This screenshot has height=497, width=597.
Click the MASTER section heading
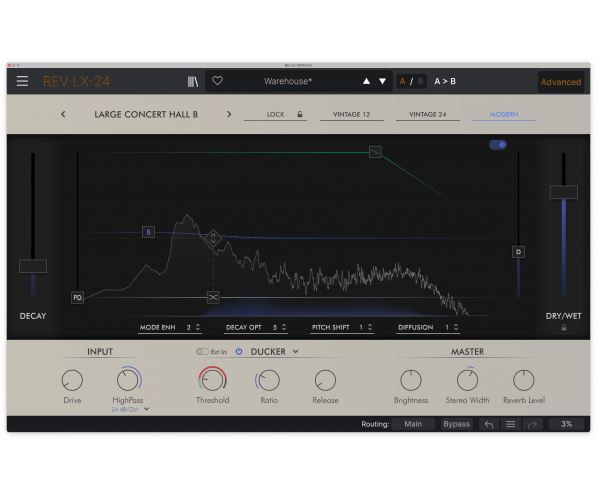468,352
